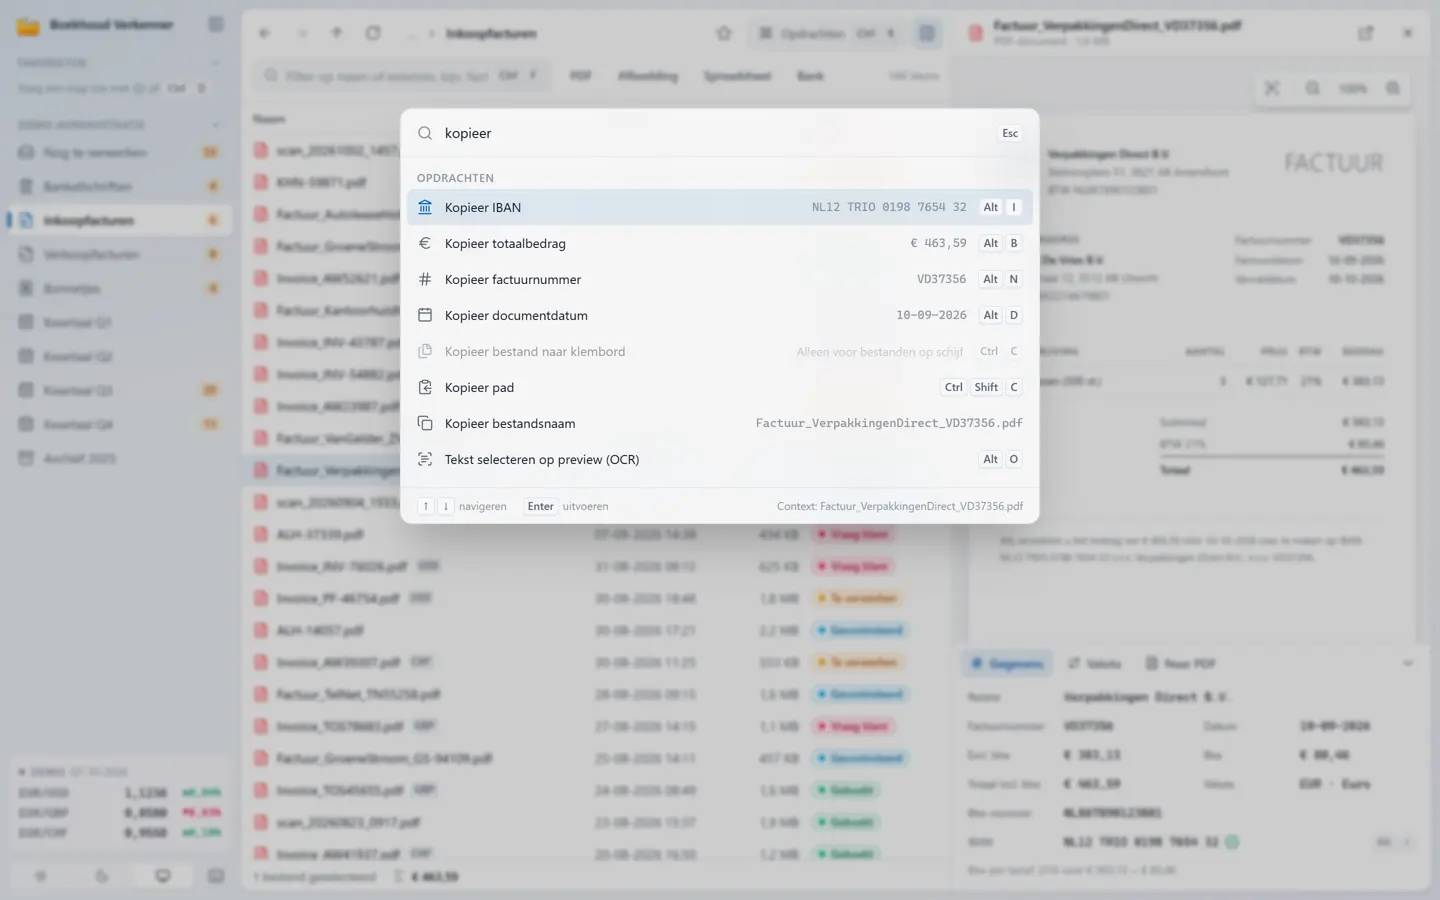Image resolution: width=1440 pixels, height=900 pixels.
Task: Focus the kopieer search field
Action: [x=715, y=133]
